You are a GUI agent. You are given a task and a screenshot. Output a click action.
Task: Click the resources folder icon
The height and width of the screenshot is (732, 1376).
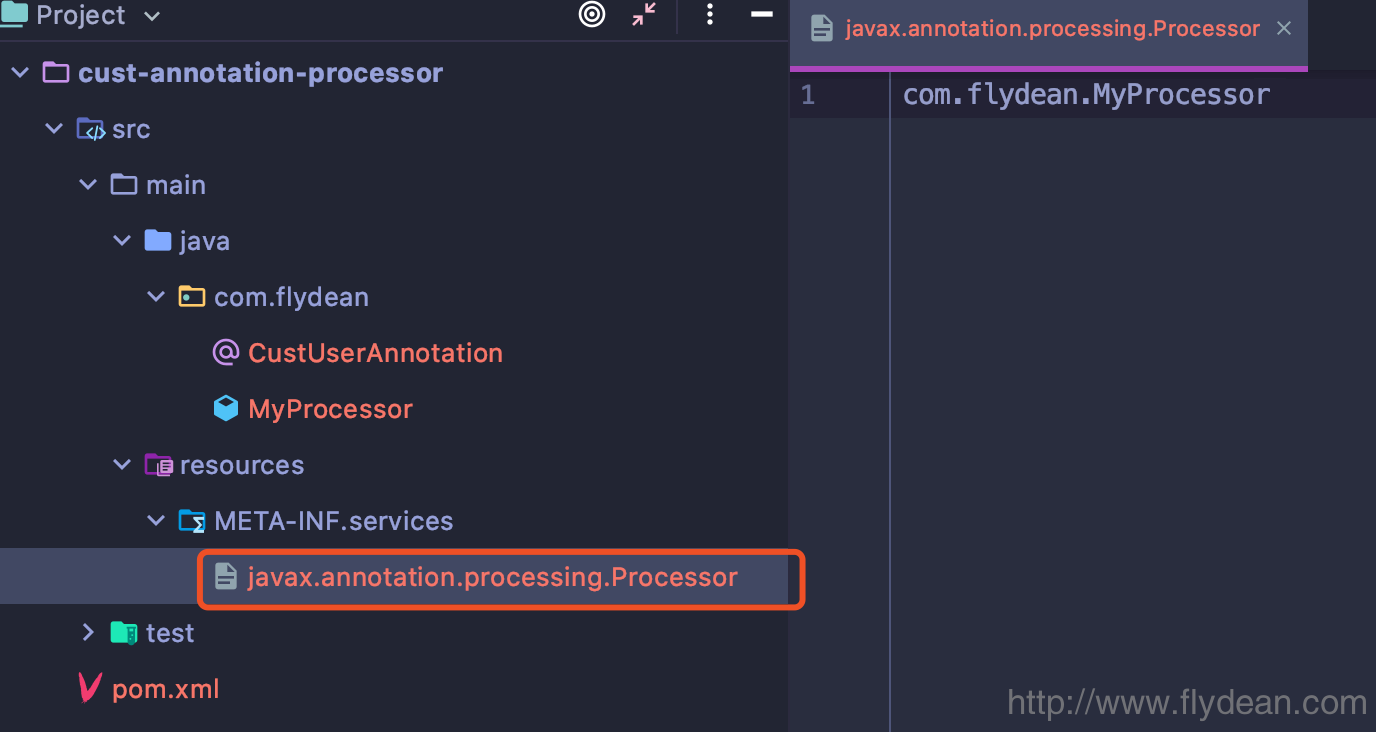click(158, 465)
